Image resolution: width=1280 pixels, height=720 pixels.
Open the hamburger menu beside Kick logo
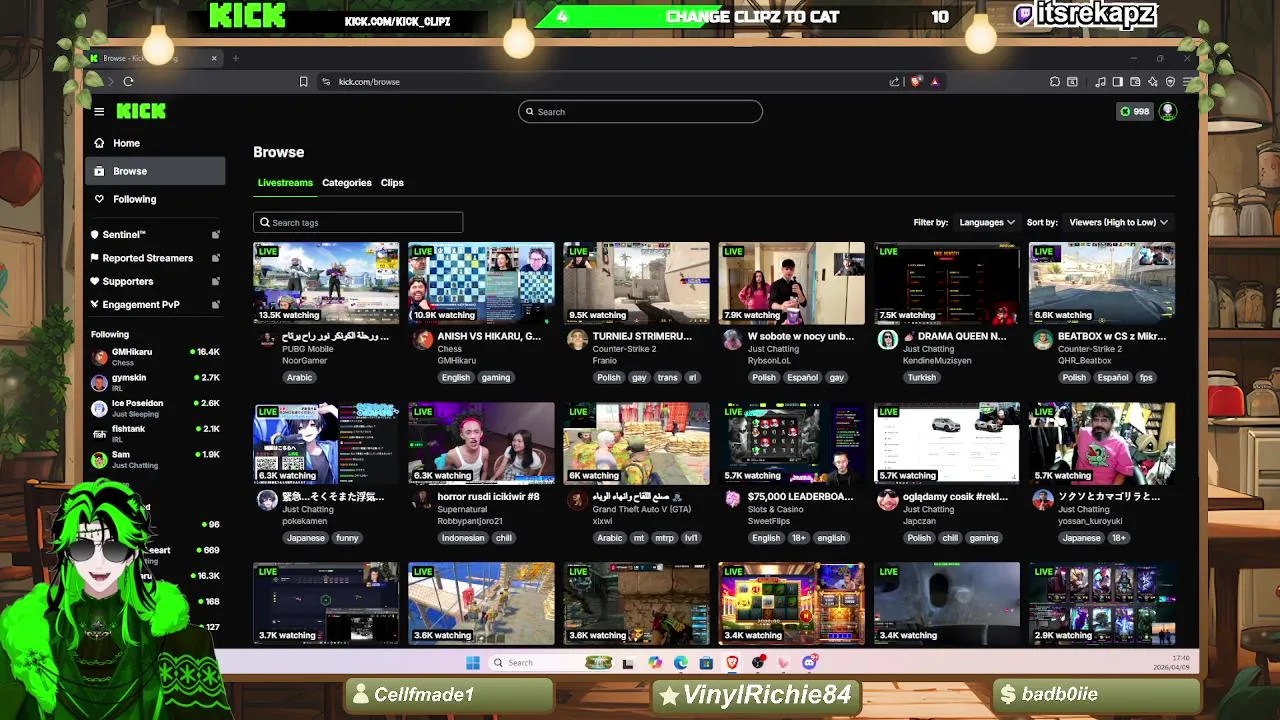(99, 111)
